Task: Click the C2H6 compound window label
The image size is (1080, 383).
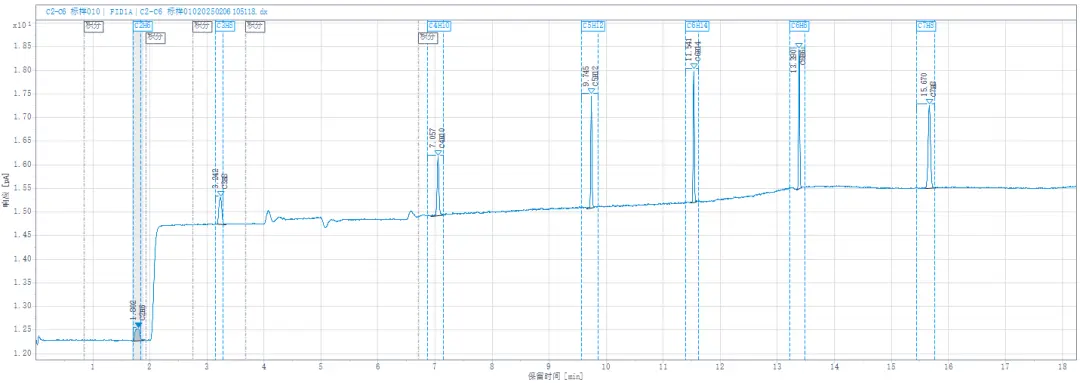Action: (143, 25)
